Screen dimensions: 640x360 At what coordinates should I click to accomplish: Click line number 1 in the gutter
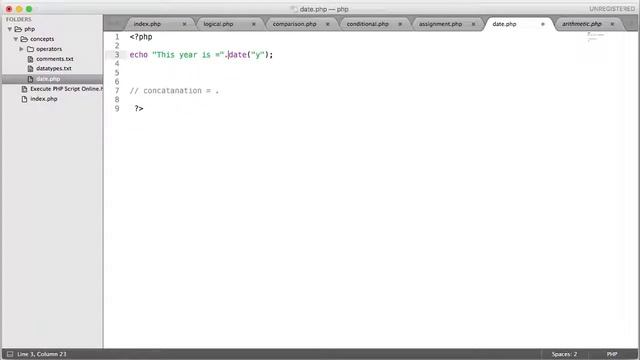[117, 37]
